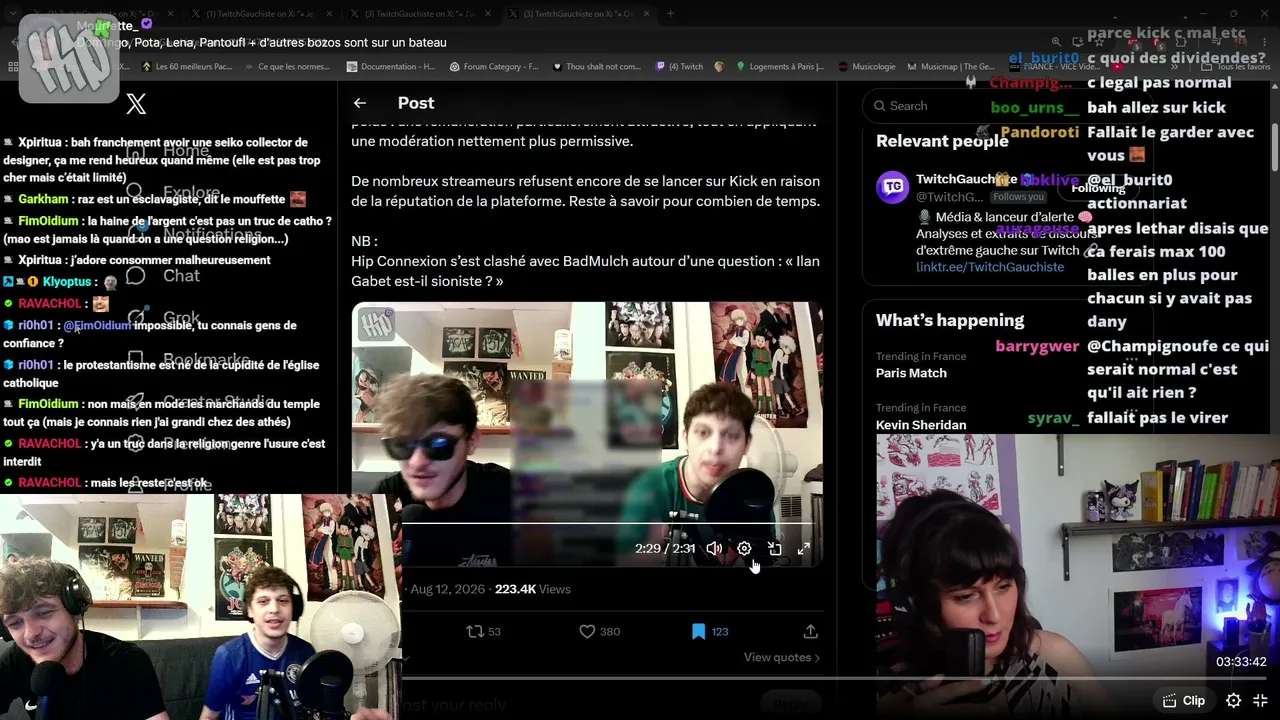Viewport: 1280px width, 720px height.
Task: Open the Tous les favoris bookmarks folder
Action: 1235,67
